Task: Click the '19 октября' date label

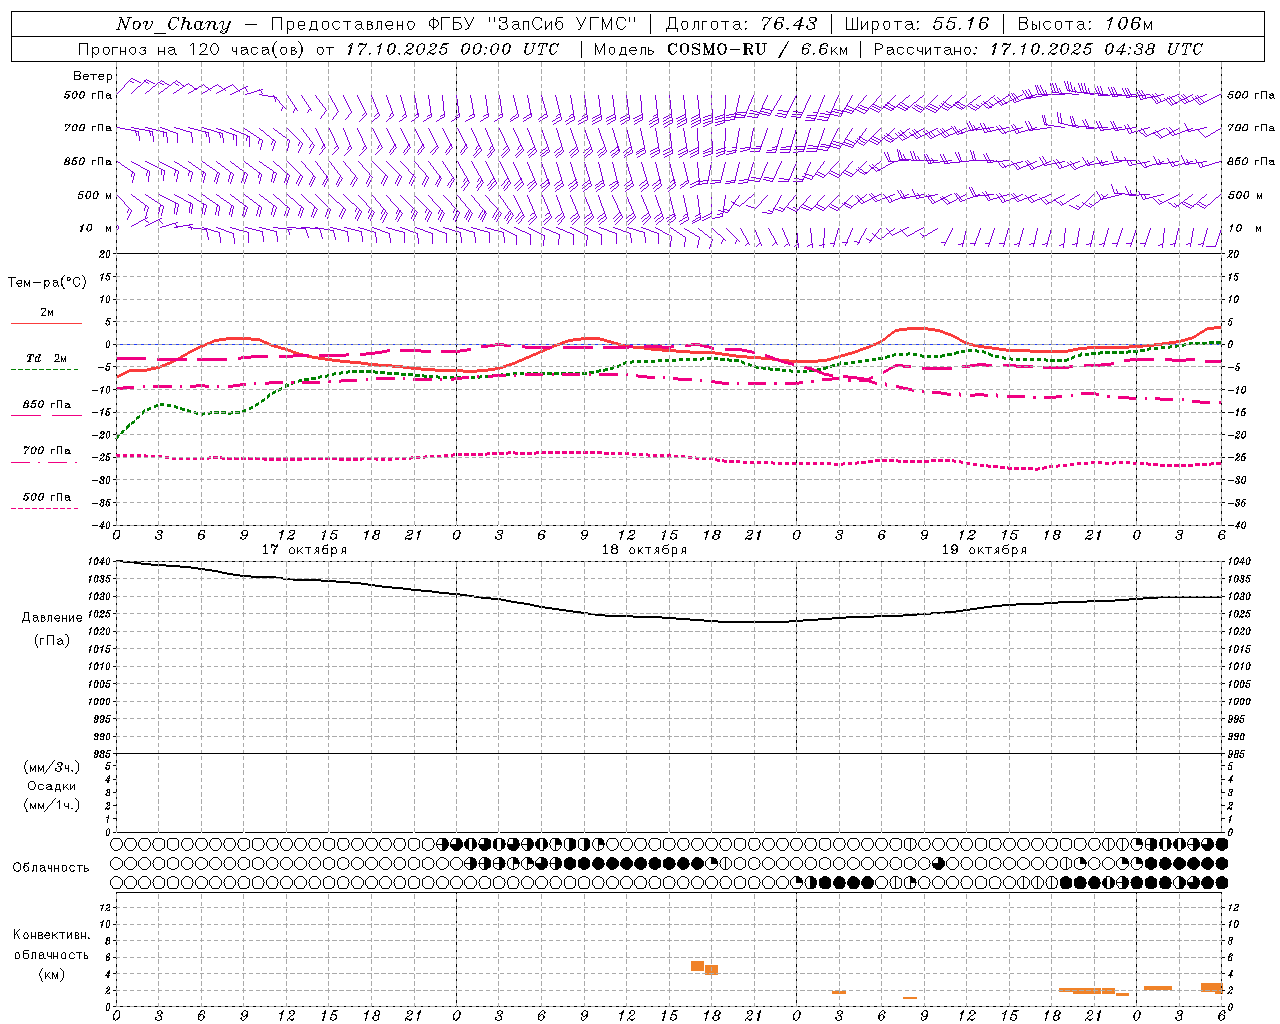Action: 984,550
